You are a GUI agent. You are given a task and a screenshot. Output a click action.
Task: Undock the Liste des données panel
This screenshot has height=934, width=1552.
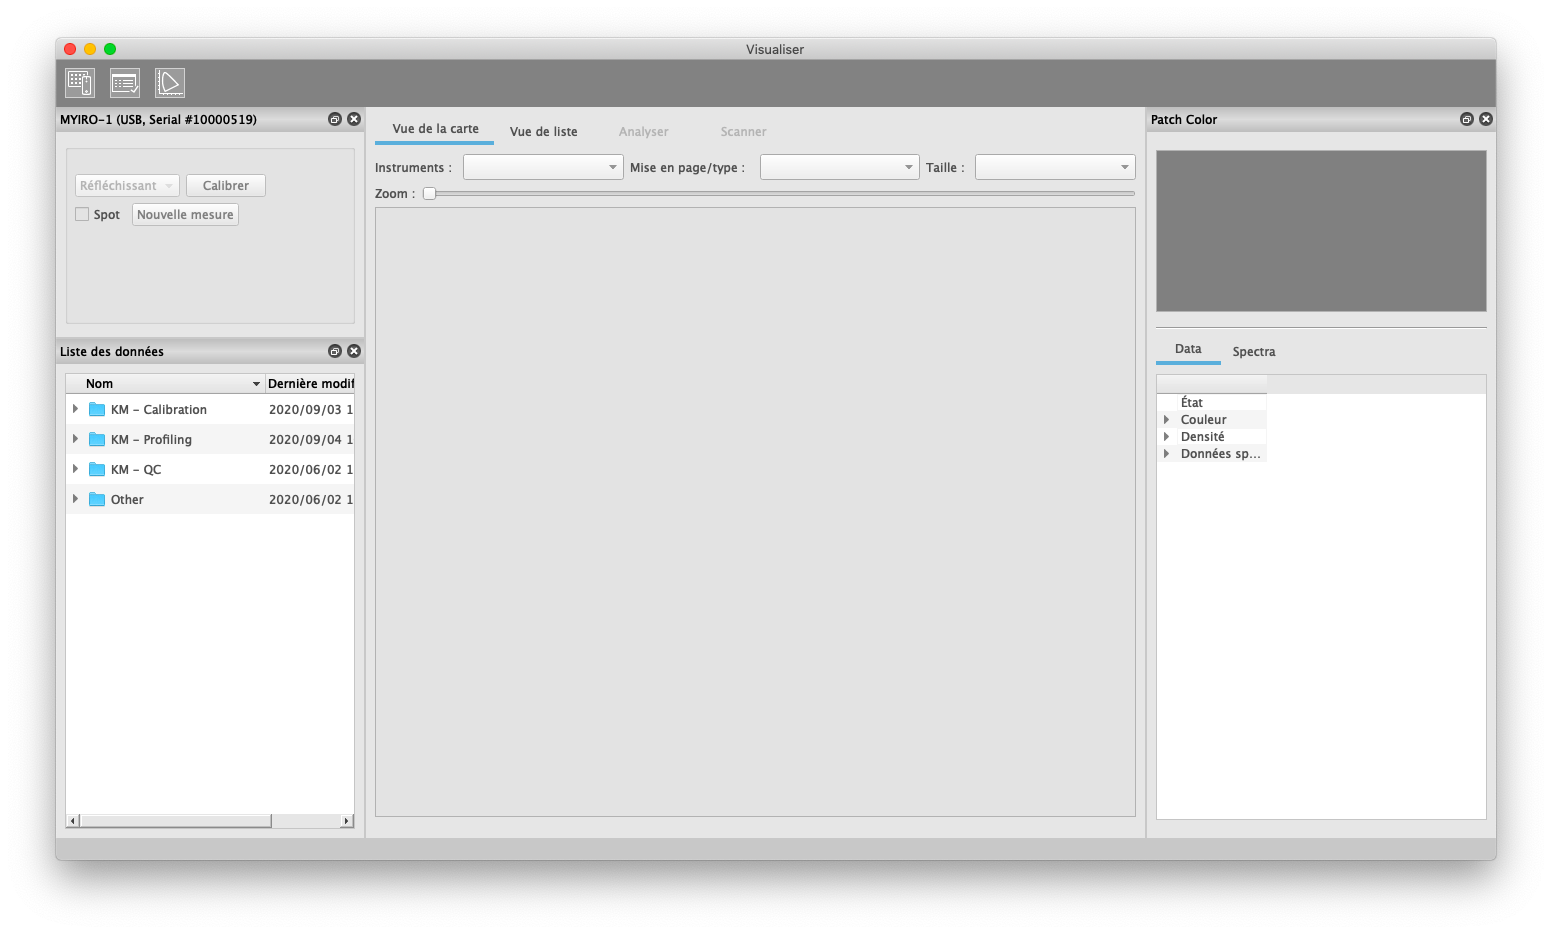click(x=335, y=351)
